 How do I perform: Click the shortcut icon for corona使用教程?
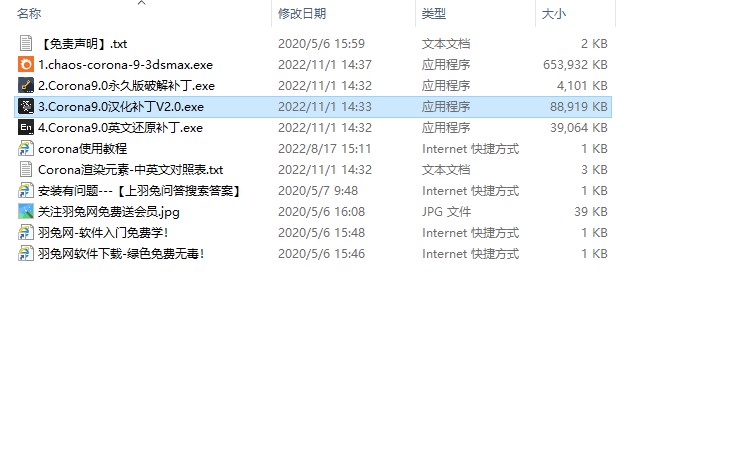[x=26, y=148]
